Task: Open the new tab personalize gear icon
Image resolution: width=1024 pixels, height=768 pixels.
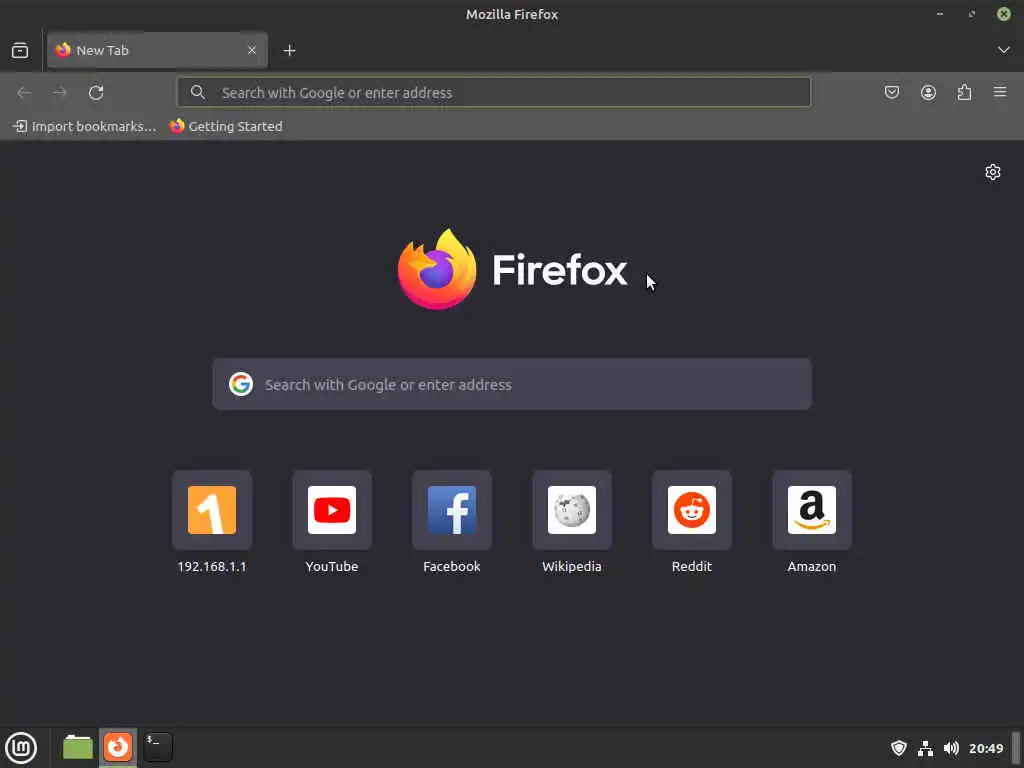Action: click(x=993, y=172)
